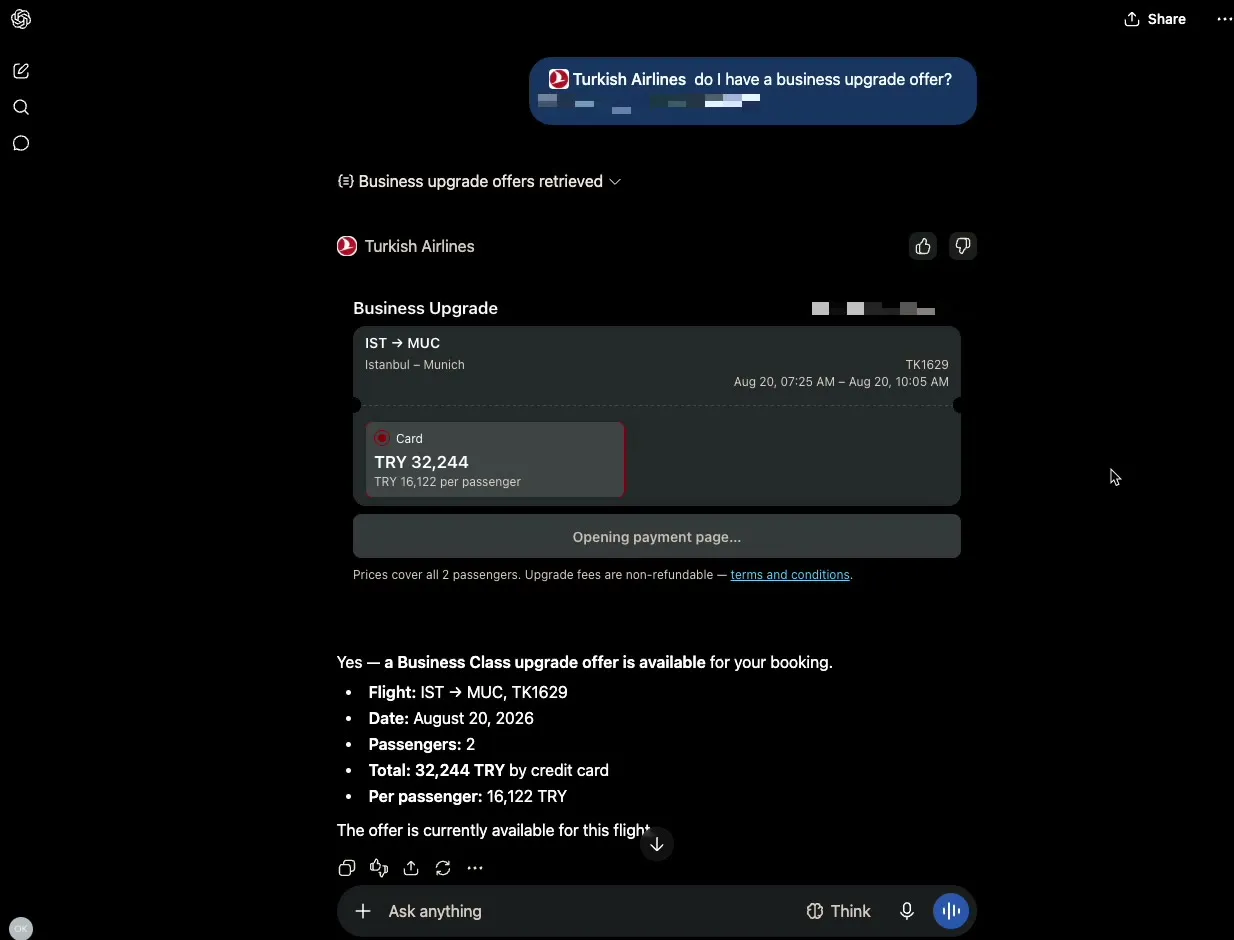1234x940 pixels.
Task: Click the Opening payment page button
Action: coord(657,537)
